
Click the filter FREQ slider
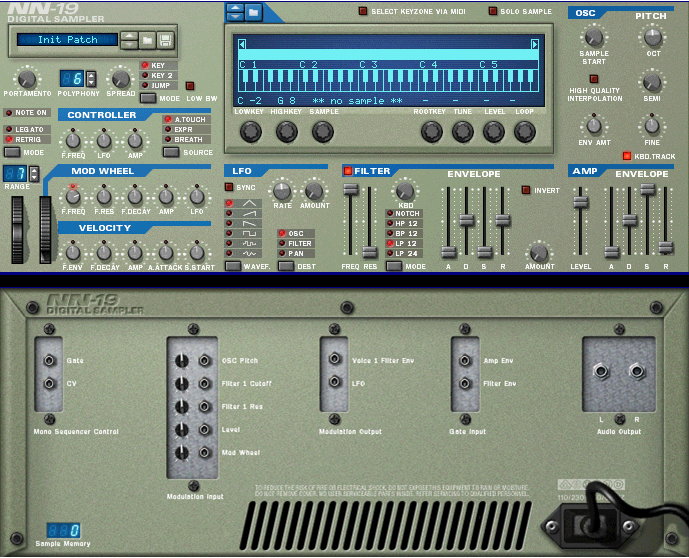[350, 190]
